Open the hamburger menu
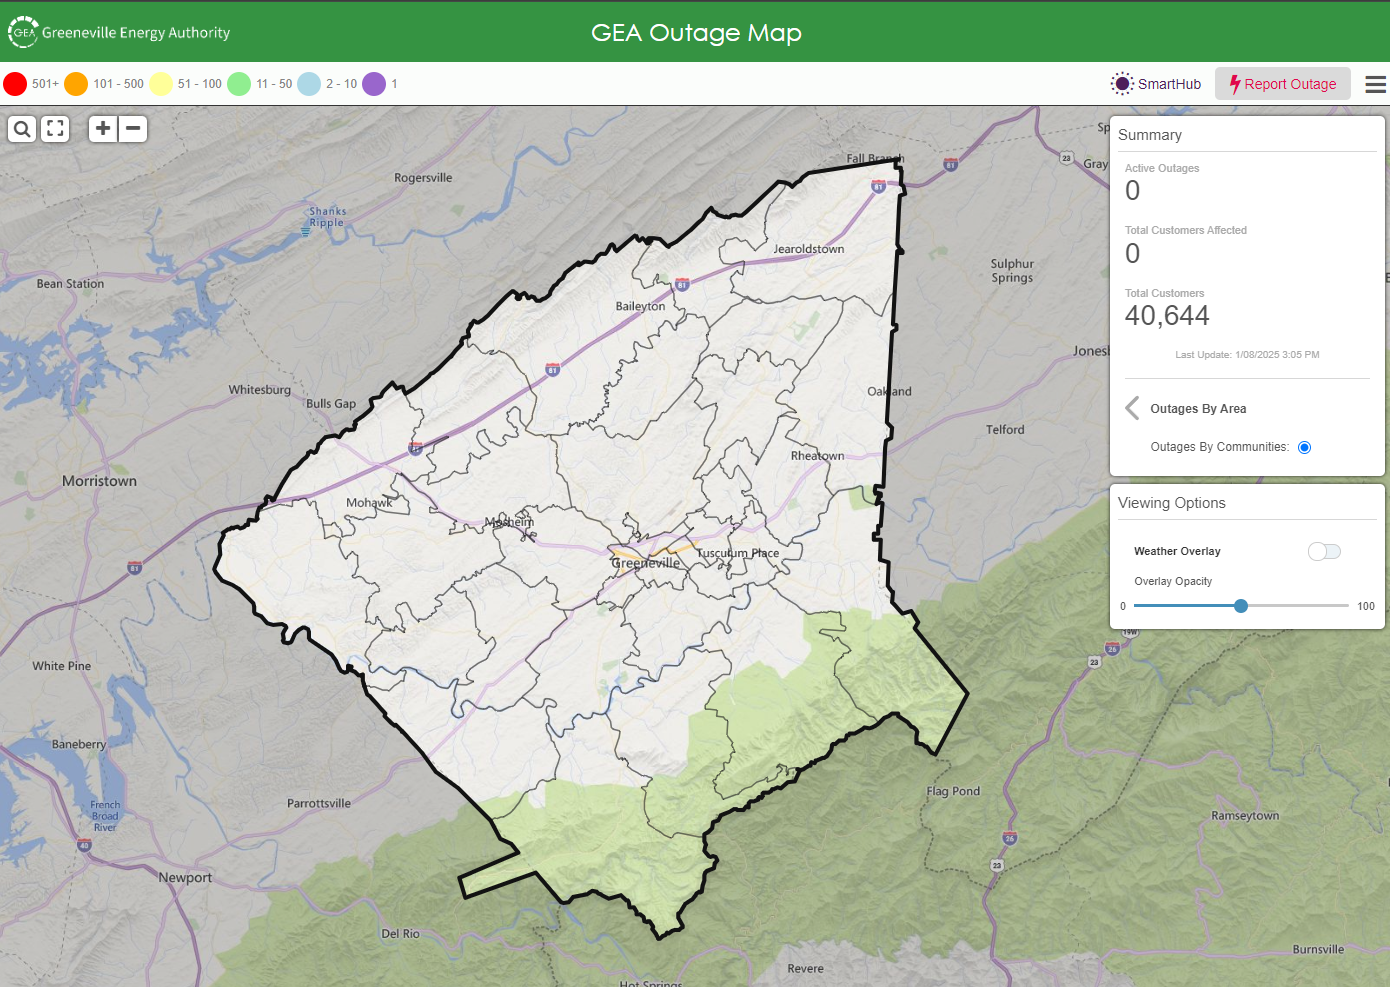 tap(1376, 84)
